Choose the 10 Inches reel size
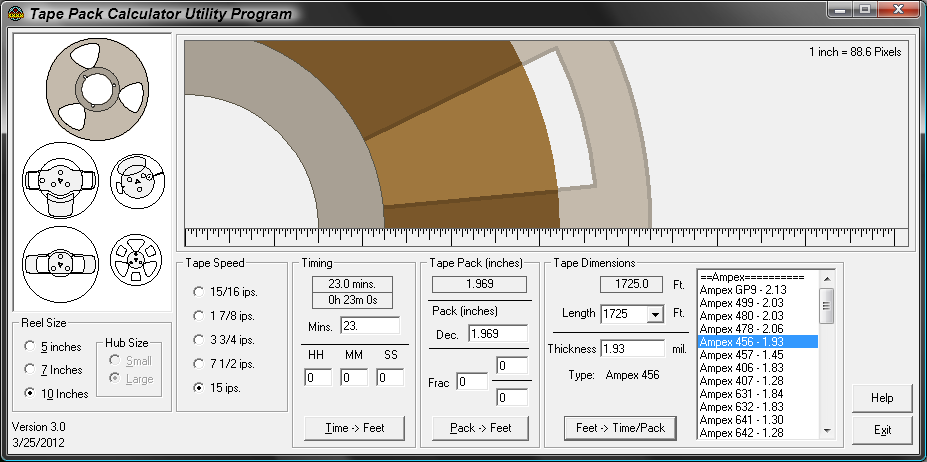Image resolution: width=927 pixels, height=462 pixels. point(56,394)
